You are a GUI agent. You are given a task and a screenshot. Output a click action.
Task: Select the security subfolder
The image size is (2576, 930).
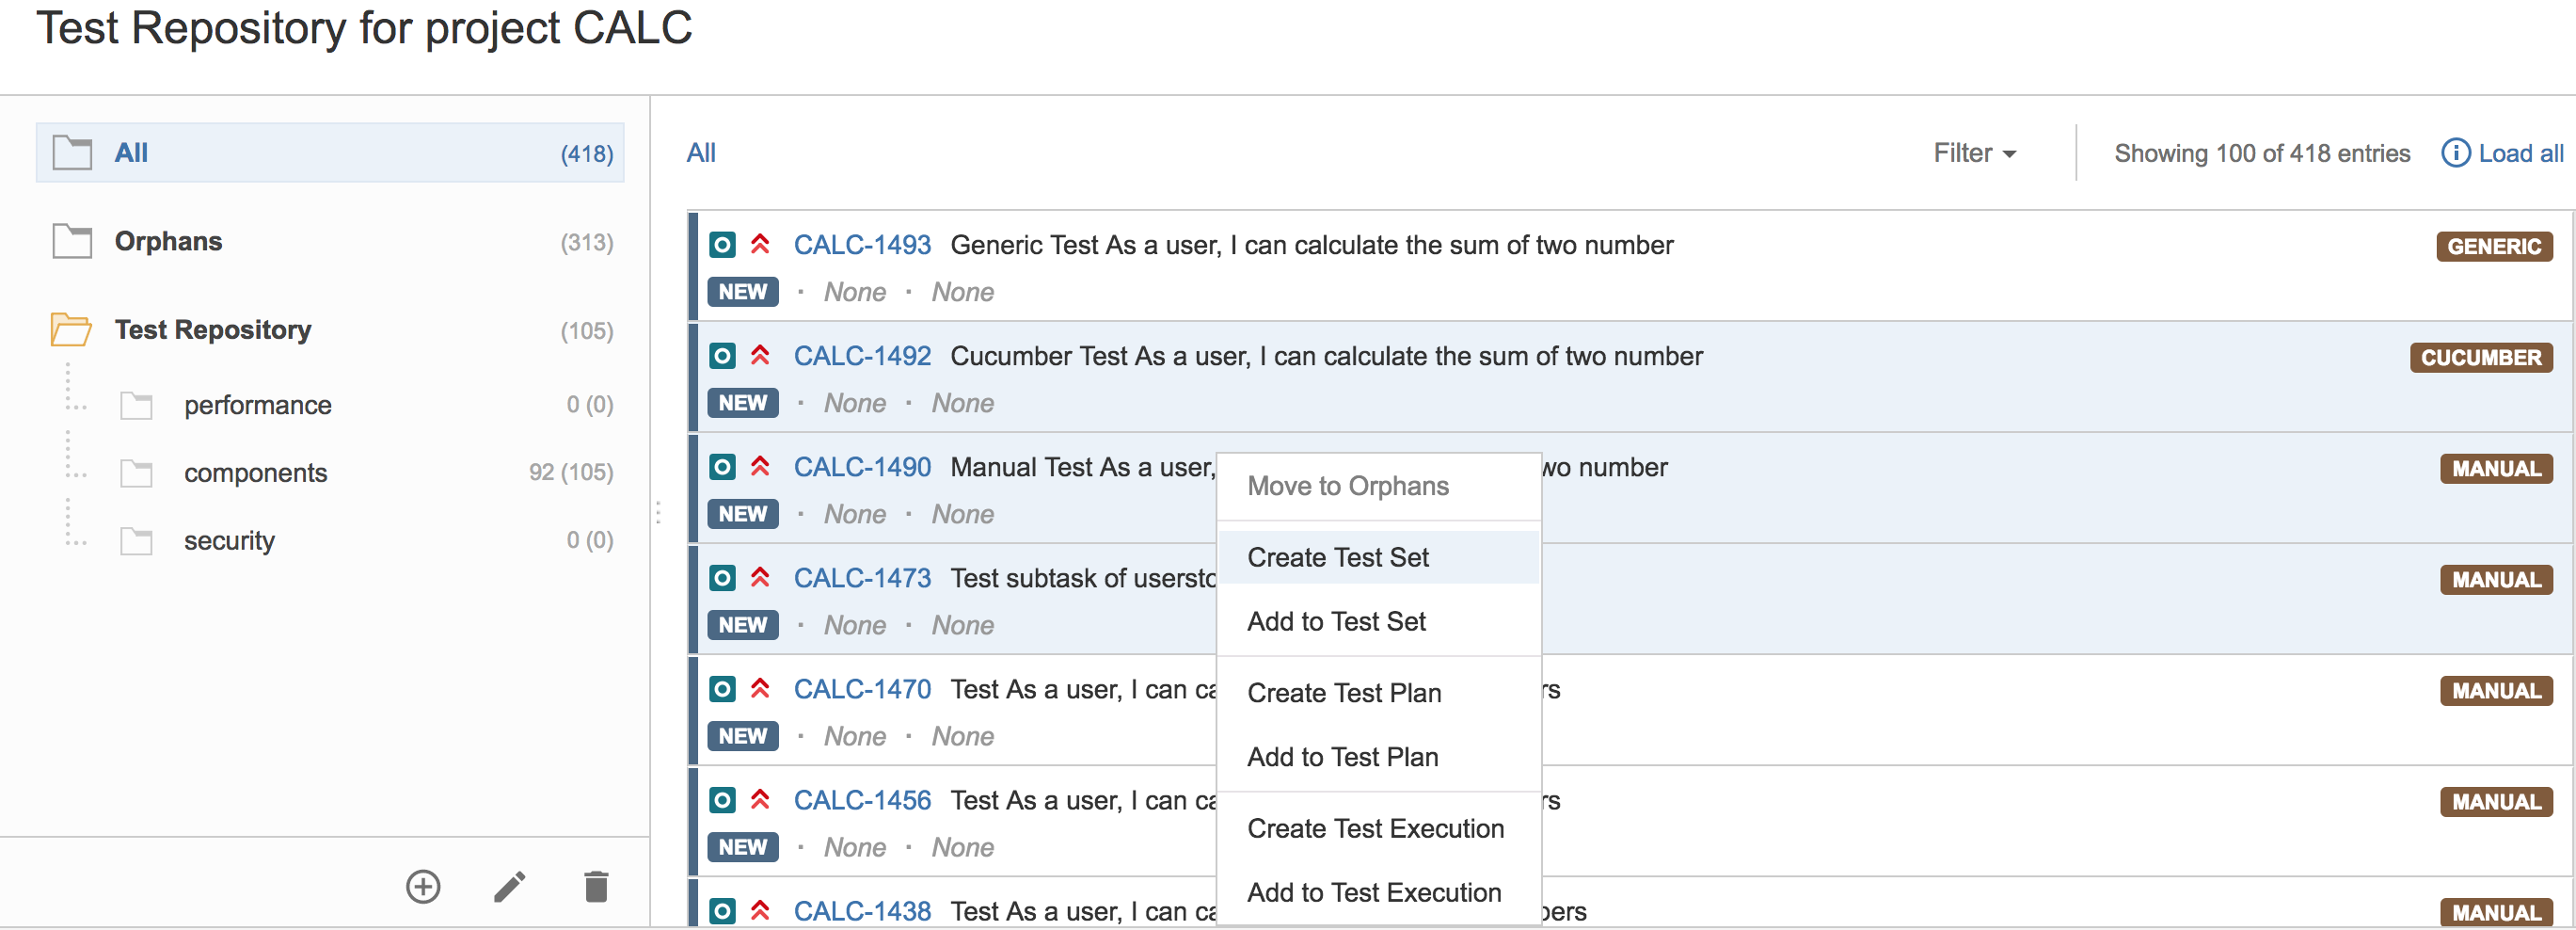click(229, 541)
